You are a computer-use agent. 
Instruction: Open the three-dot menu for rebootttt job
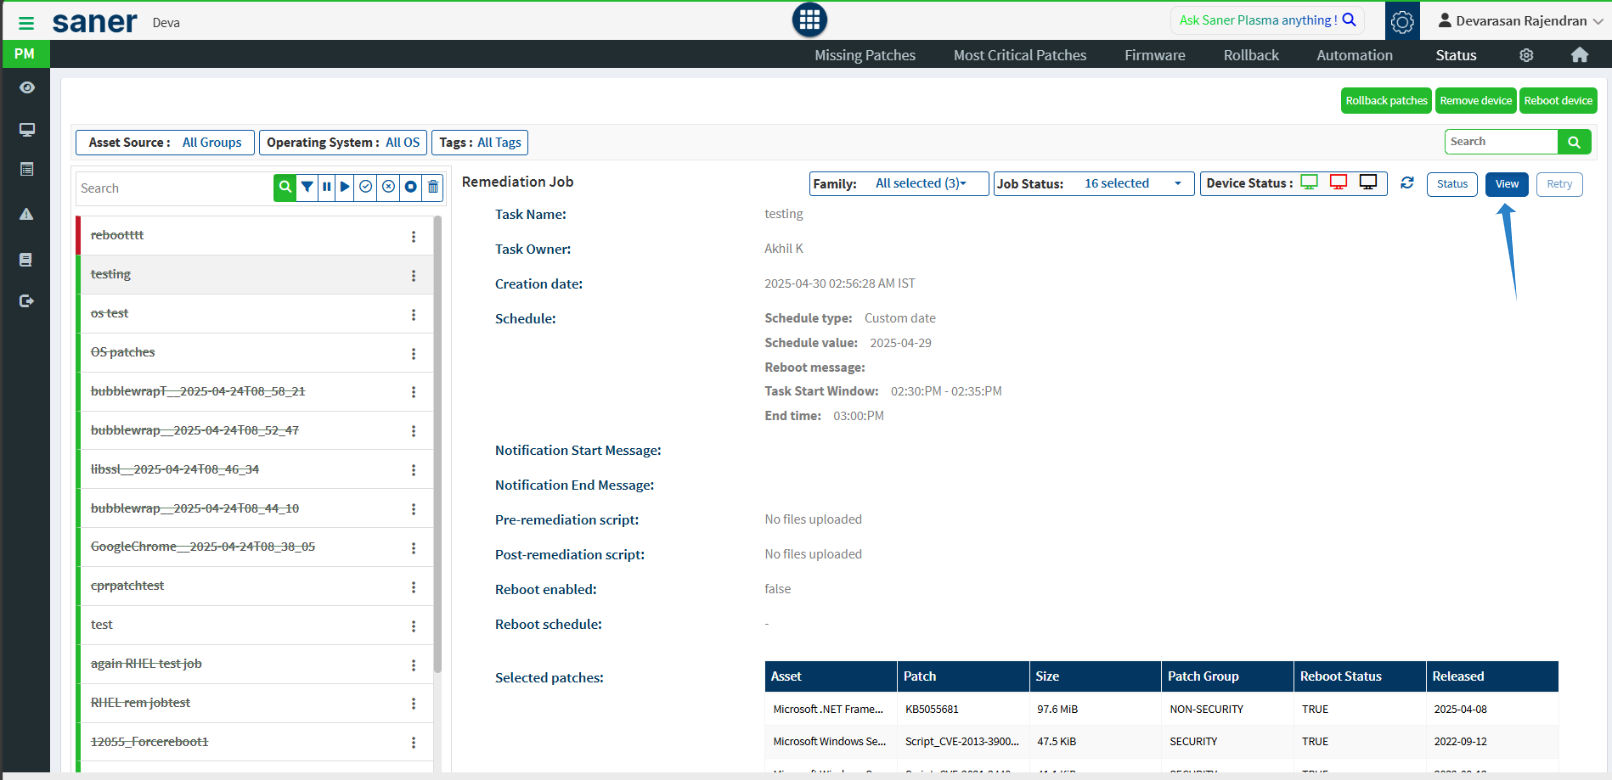point(413,237)
